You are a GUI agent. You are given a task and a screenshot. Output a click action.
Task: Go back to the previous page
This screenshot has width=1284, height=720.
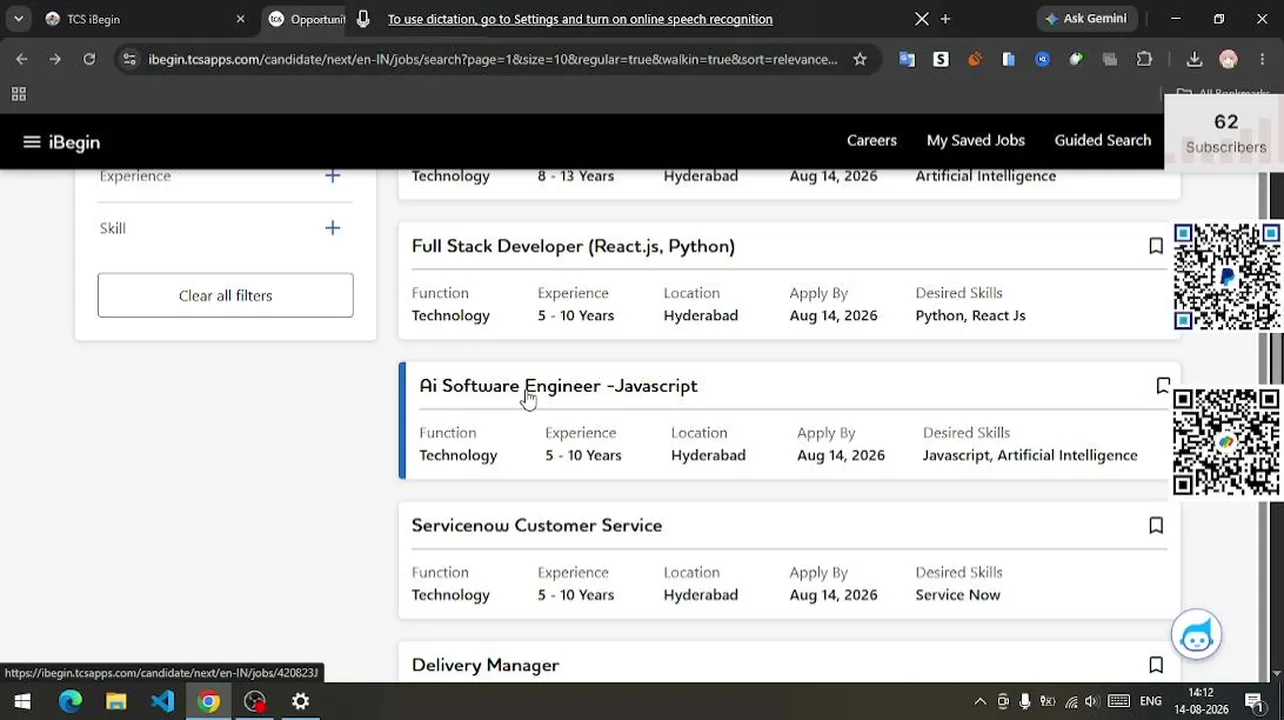(22, 59)
